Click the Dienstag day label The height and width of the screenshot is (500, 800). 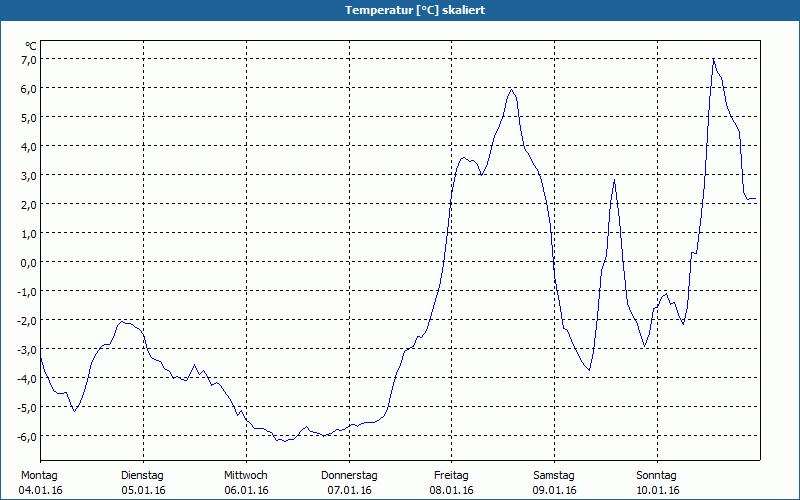142,476
